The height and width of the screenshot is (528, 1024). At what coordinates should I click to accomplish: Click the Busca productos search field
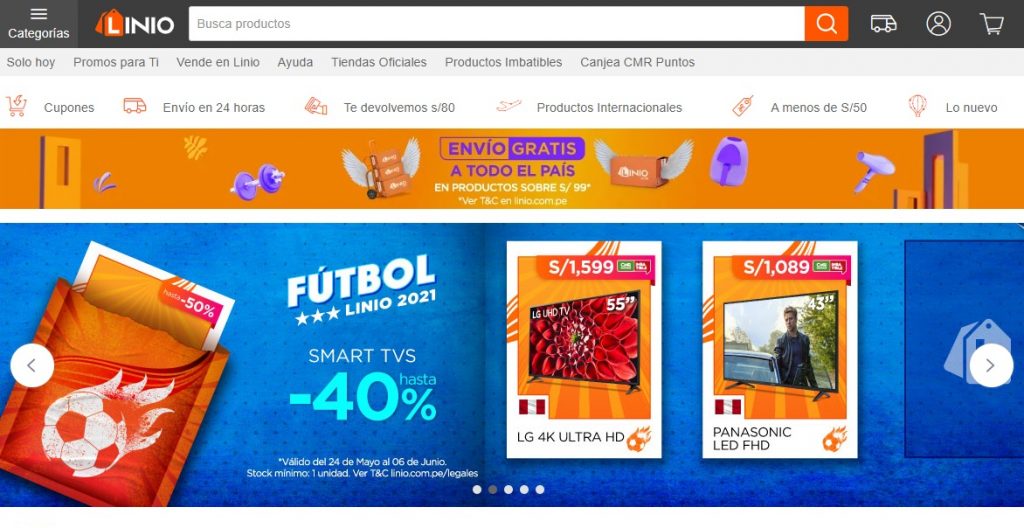click(496, 24)
